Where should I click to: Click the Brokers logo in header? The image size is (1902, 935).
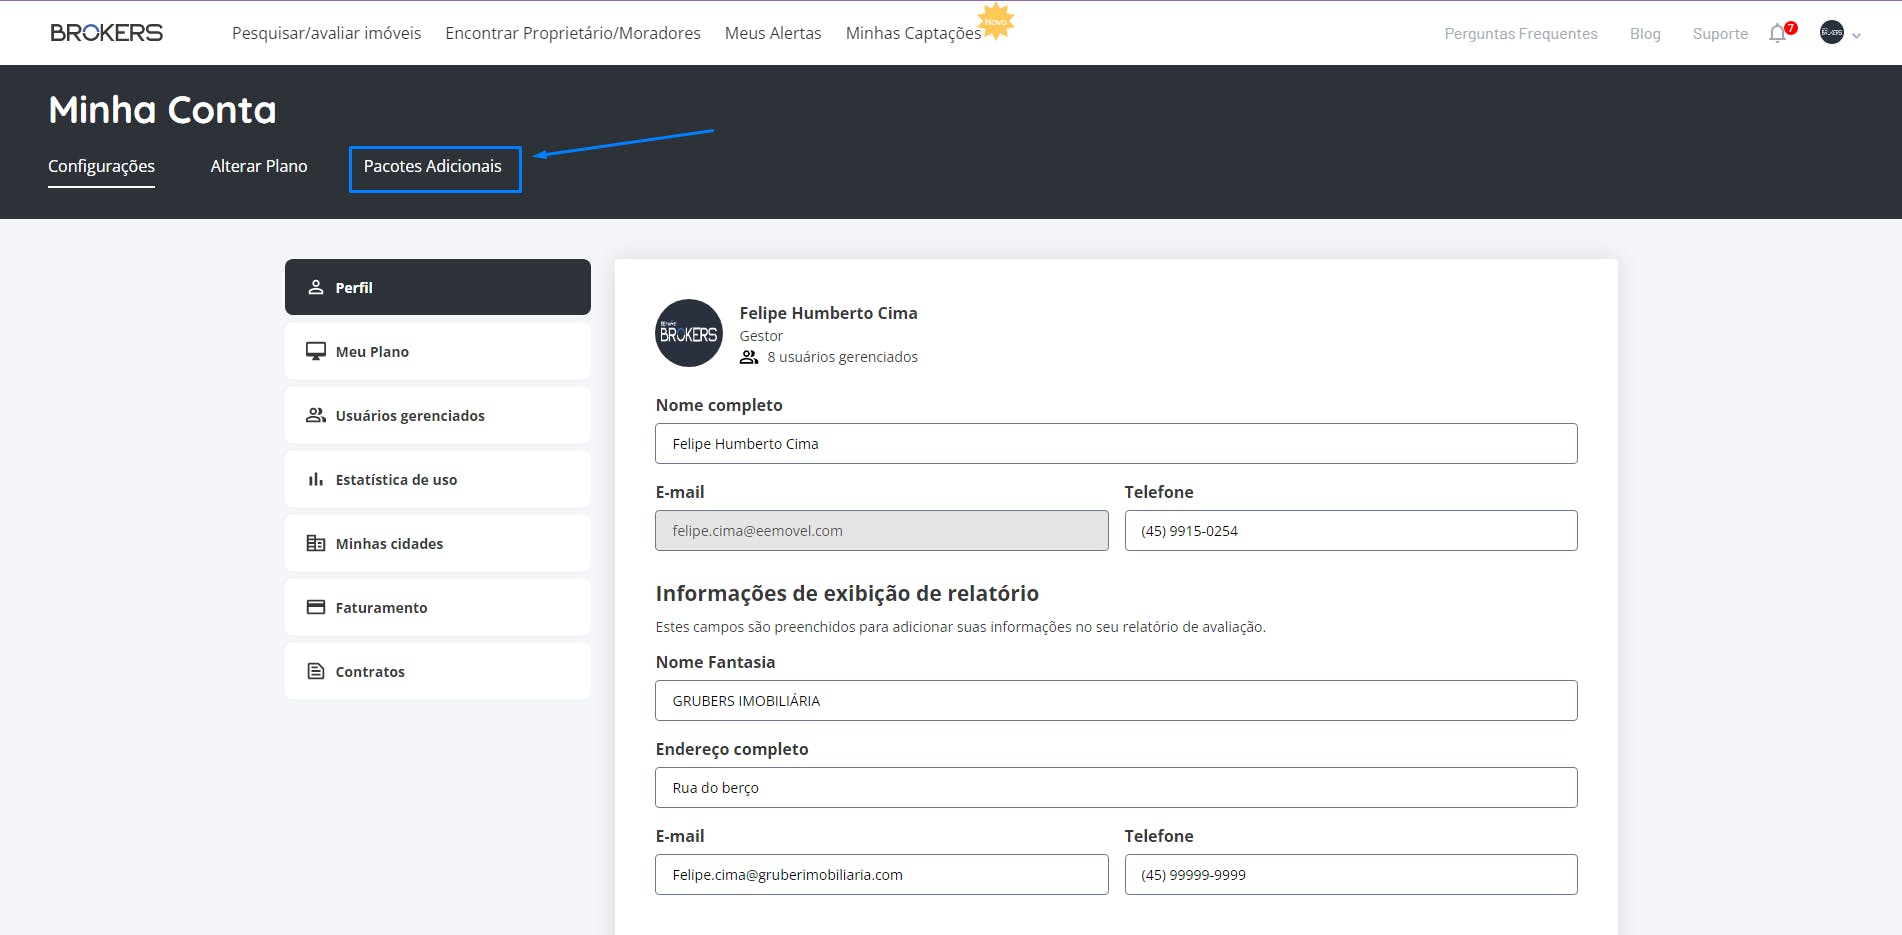pyautogui.click(x=106, y=33)
